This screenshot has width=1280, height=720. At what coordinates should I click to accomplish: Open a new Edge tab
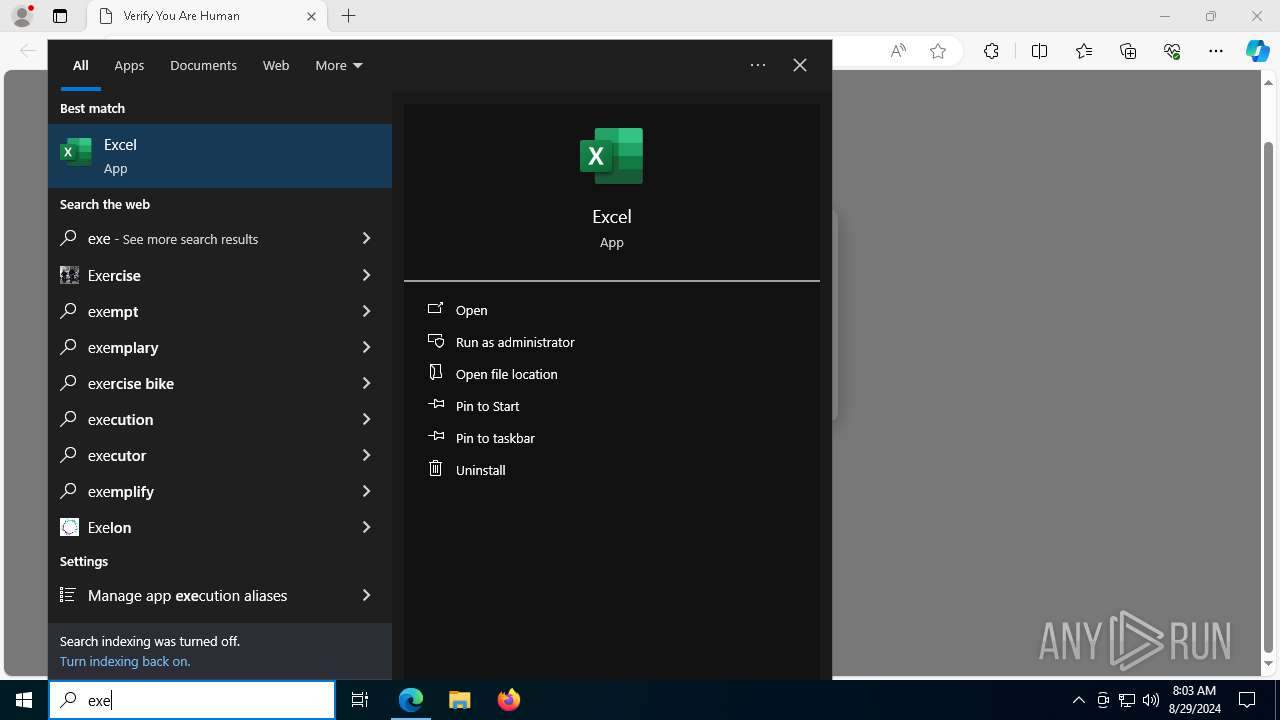(x=348, y=16)
